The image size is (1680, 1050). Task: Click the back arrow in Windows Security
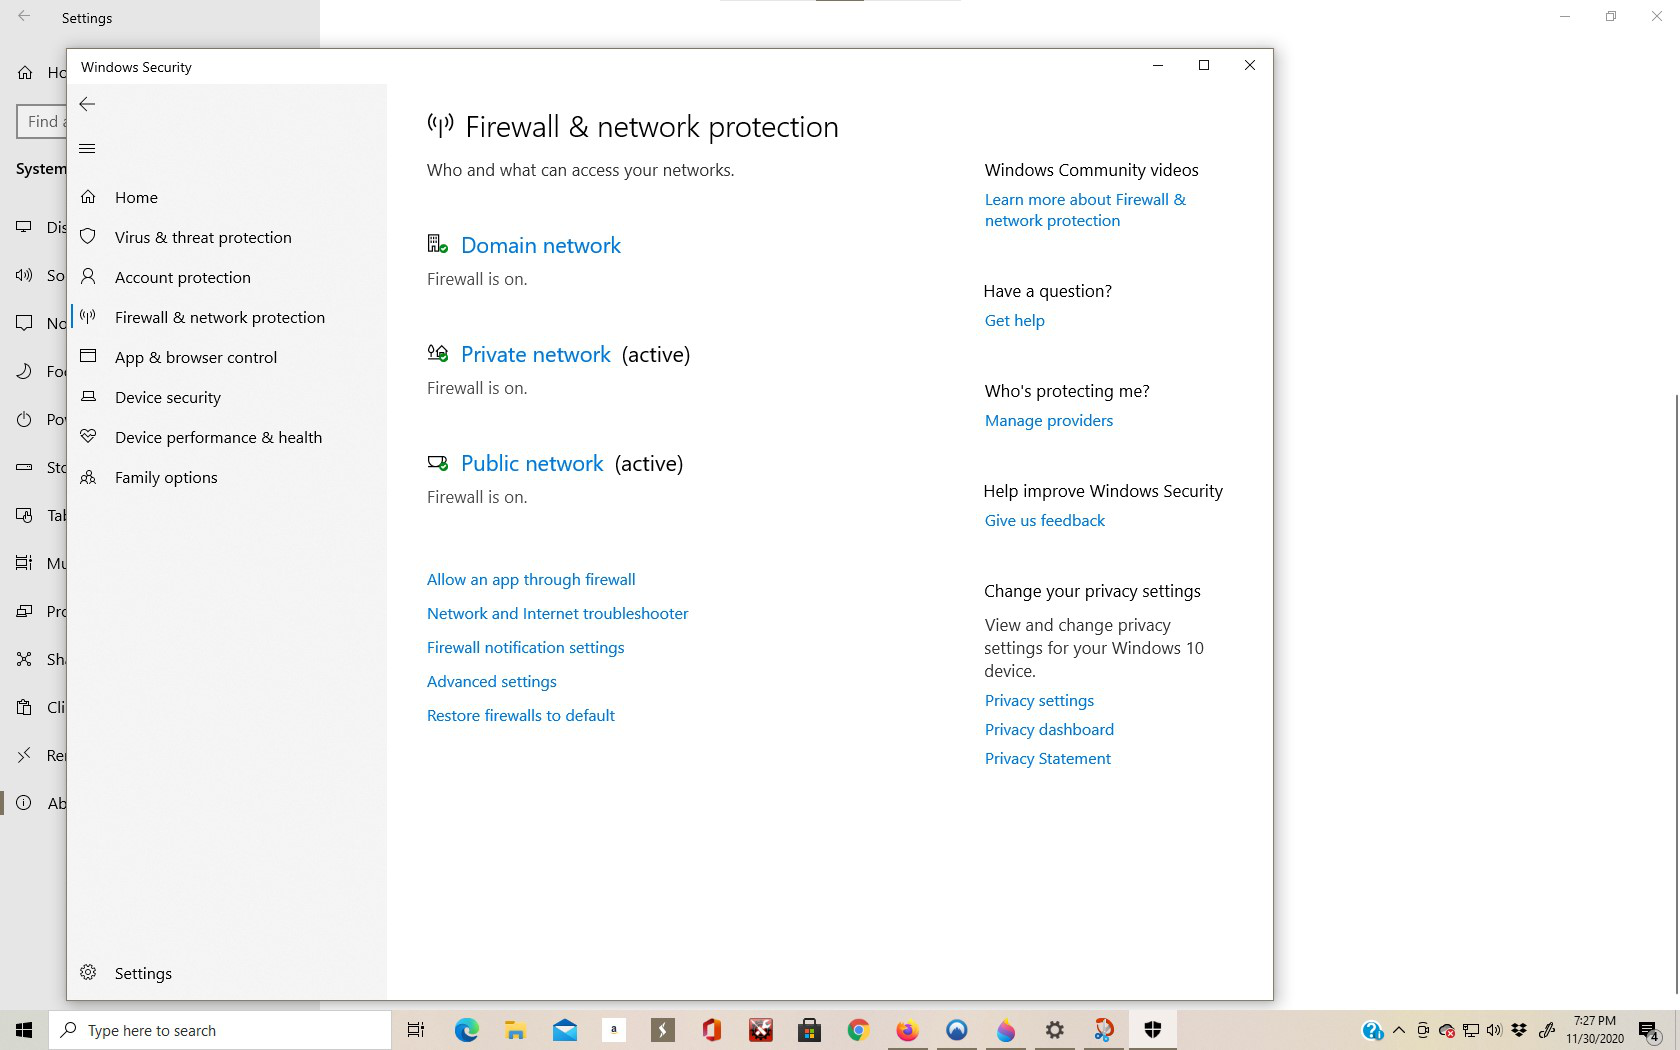pyautogui.click(x=87, y=104)
